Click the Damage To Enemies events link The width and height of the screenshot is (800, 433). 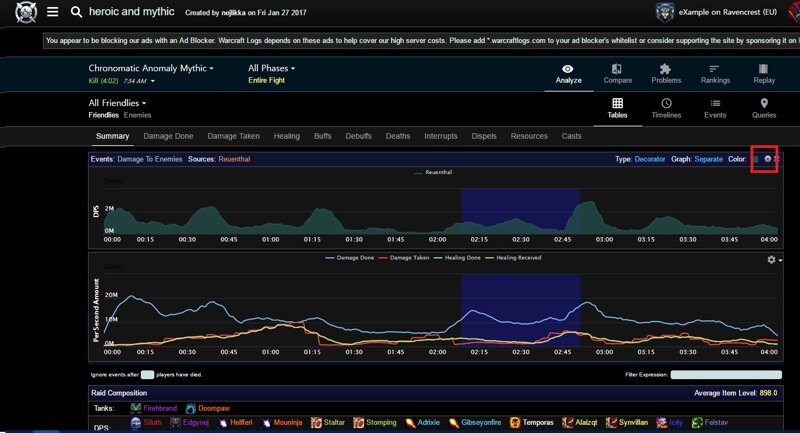[x=149, y=159]
